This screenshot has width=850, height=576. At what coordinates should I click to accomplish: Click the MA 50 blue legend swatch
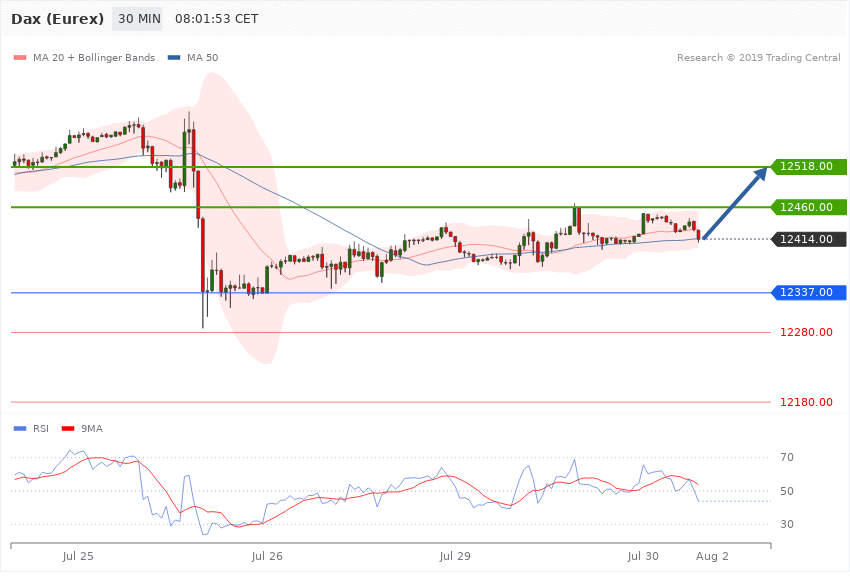tap(174, 57)
